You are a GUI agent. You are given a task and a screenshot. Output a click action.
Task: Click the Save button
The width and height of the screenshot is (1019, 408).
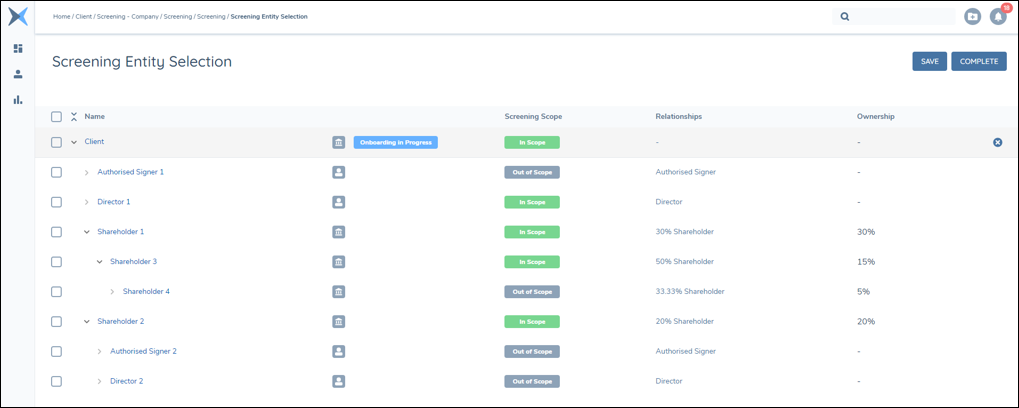929,61
